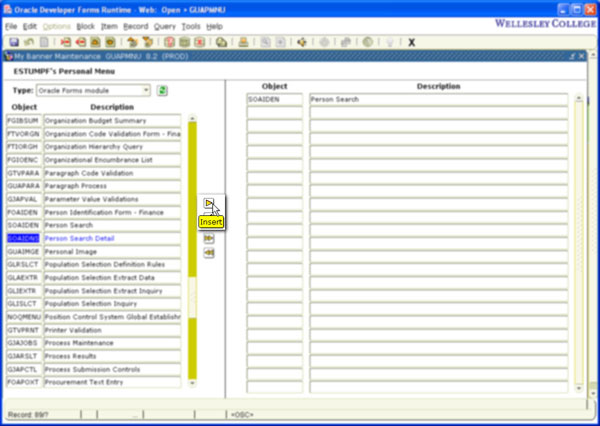The width and height of the screenshot is (600, 426).
Task: Open the Edit menu
Action: point(29,26)
